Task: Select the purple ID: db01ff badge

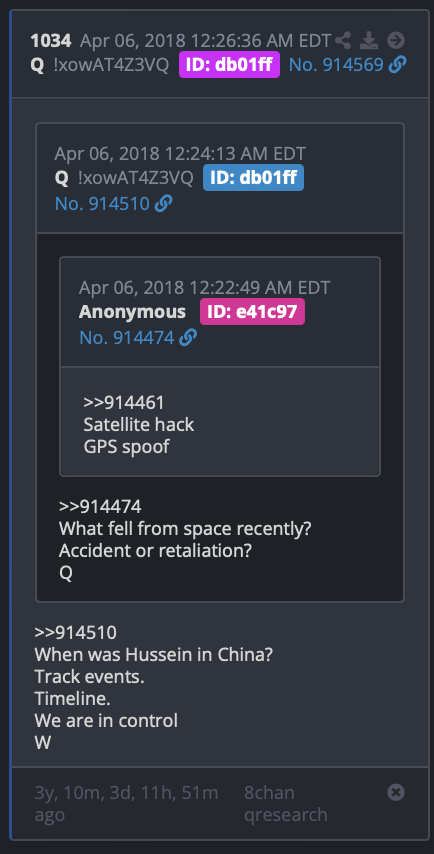Action: pos(229,65)
